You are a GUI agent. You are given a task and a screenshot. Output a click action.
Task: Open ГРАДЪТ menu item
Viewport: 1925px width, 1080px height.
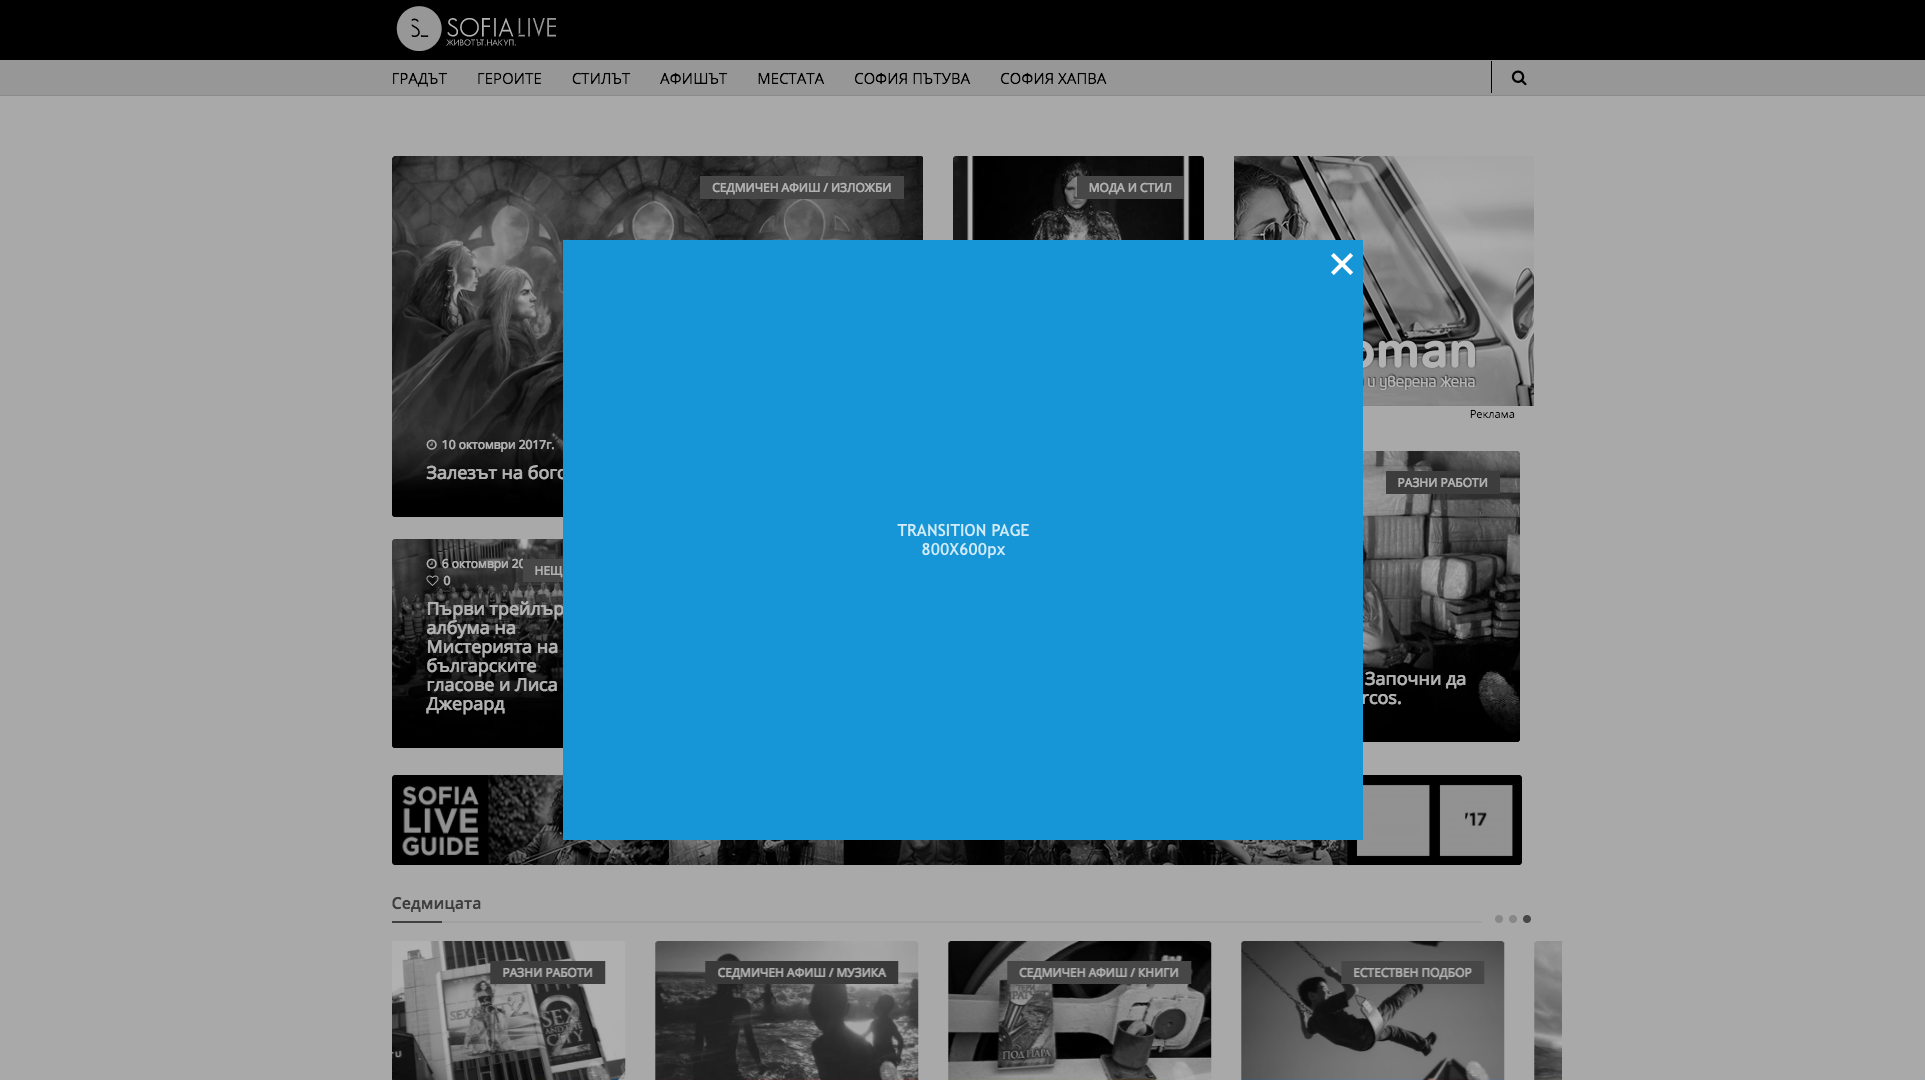click(419, 78)
